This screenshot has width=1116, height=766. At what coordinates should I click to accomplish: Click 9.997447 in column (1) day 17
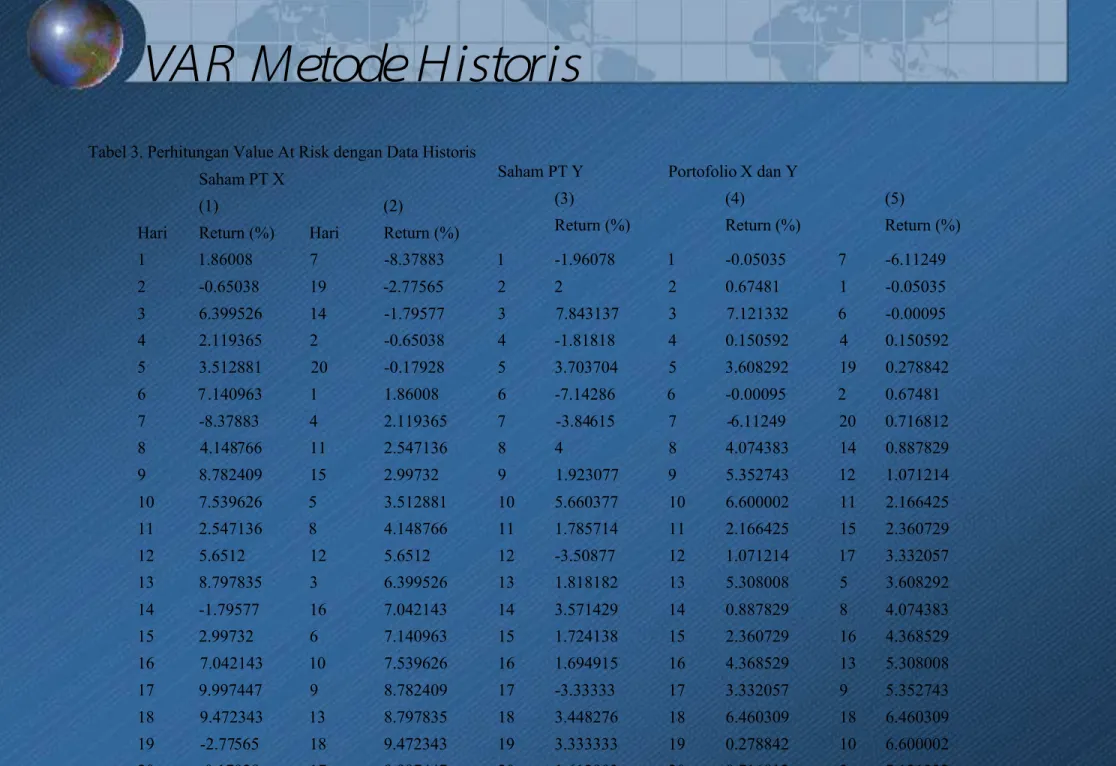231,690
